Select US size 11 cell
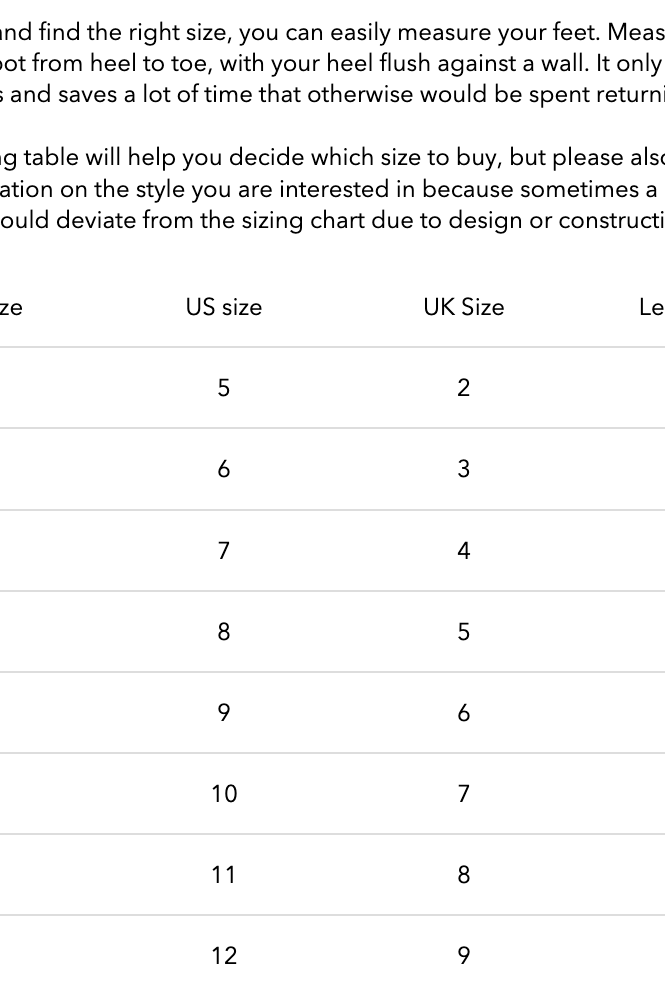Image resolution: width=665 pixels, height=998 pixels. [x=223, y=875]
